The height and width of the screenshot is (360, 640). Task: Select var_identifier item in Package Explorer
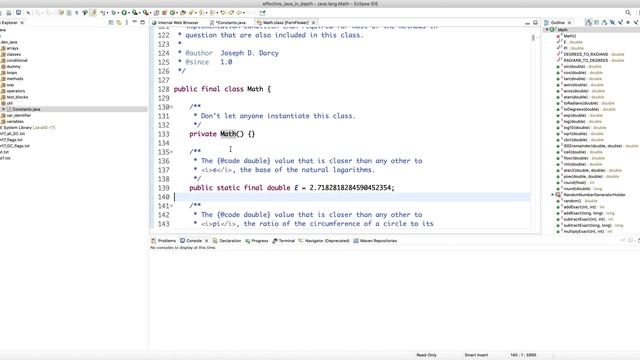(16, 116)
